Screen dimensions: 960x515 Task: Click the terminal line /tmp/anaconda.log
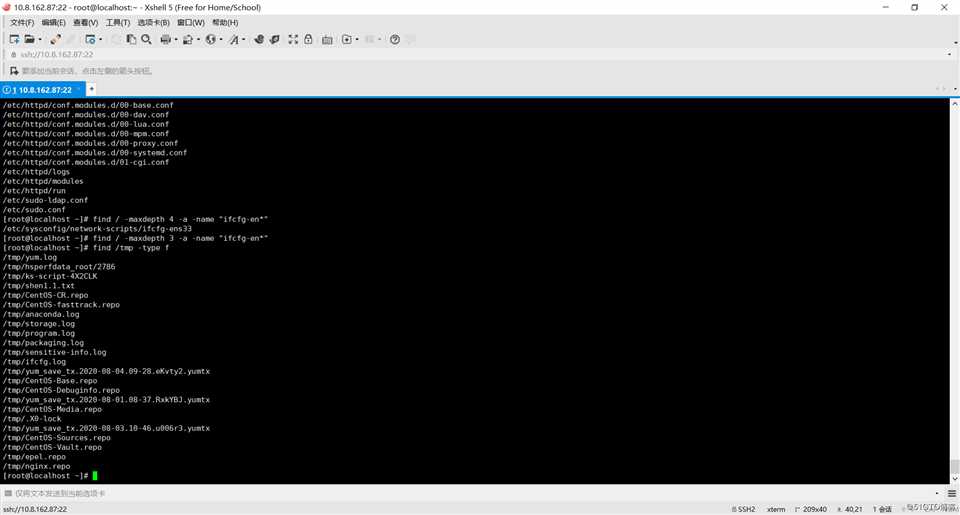[x=41, y=314]
